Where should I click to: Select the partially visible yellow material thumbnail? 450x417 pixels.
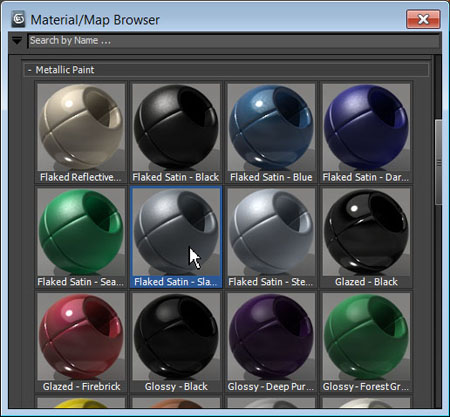(81, 403)
